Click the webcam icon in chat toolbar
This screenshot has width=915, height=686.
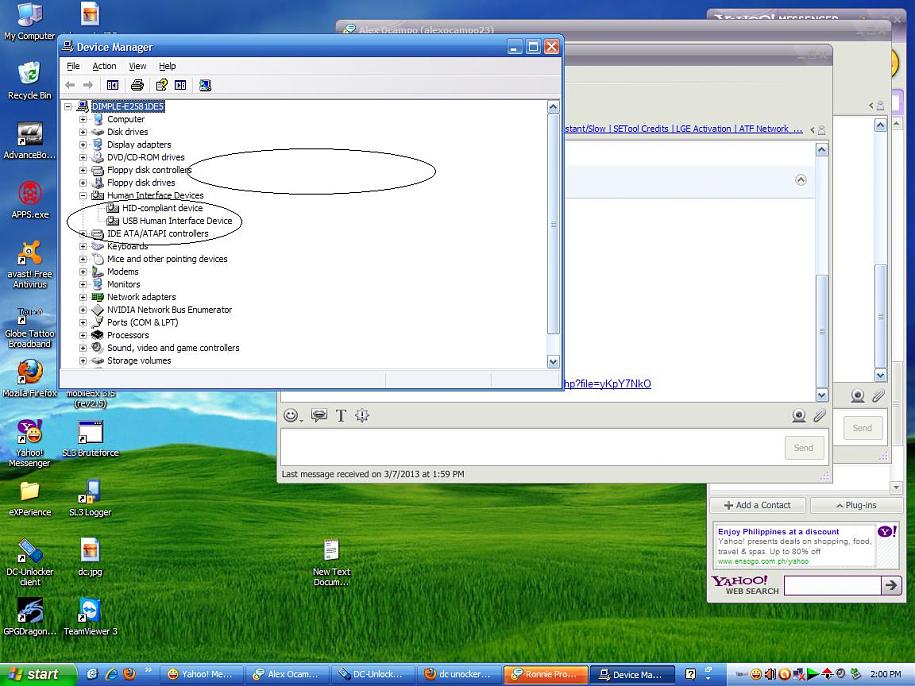pyautogui.click(x=799, y=415)
